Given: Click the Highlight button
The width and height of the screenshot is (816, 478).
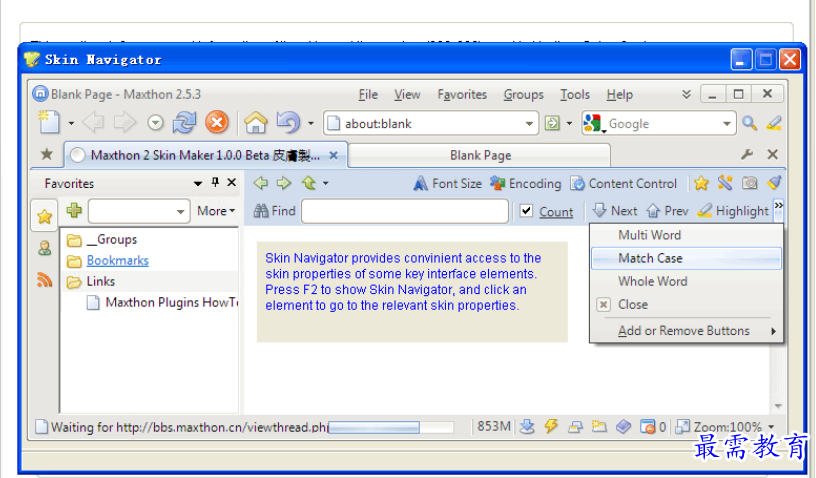Looking at the screenshot, I should (x=733, y=211).
